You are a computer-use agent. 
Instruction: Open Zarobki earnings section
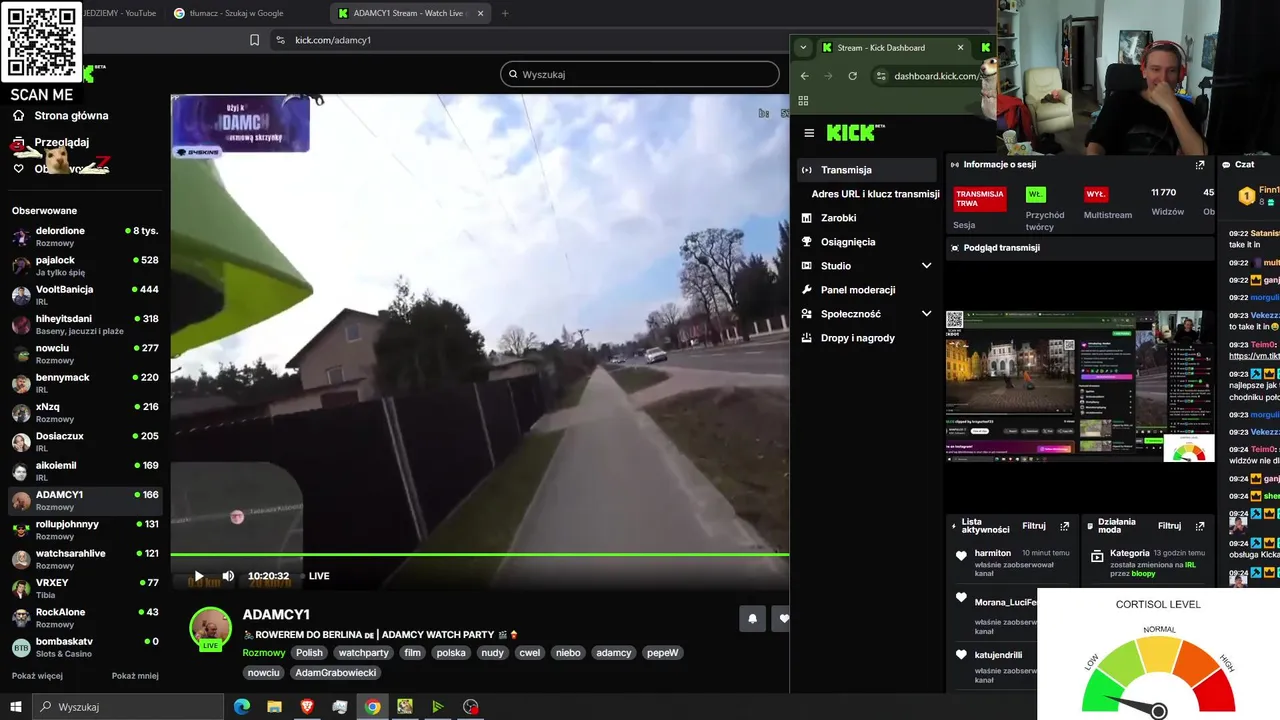click(838, 218)
